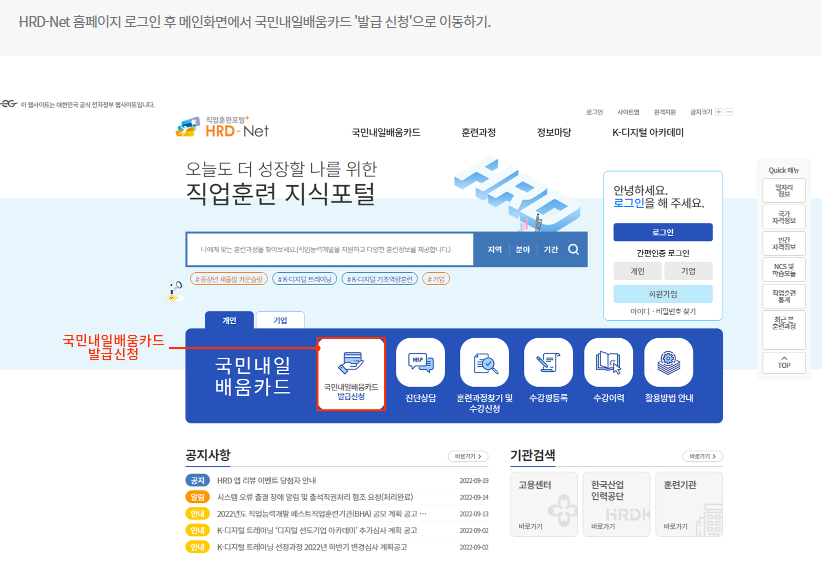The image size is (822, 584).
Task: Decrease font size with minus icon
Action: click(x=729, y=112)
